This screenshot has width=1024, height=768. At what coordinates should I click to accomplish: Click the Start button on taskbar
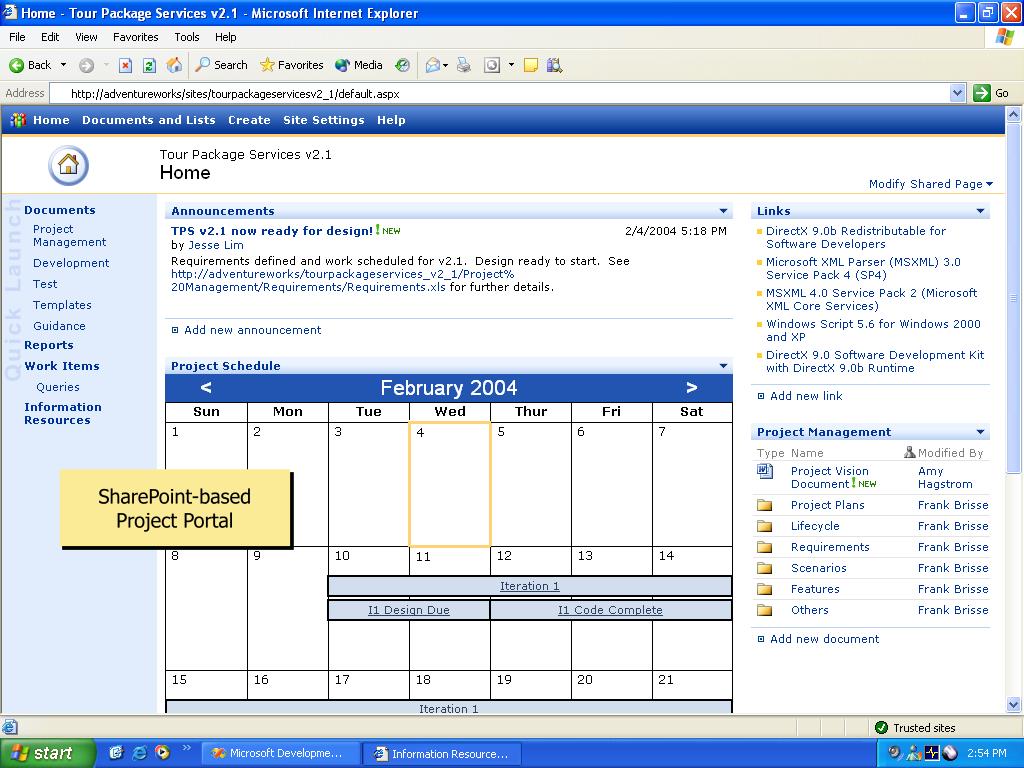[x=48, y=753]
